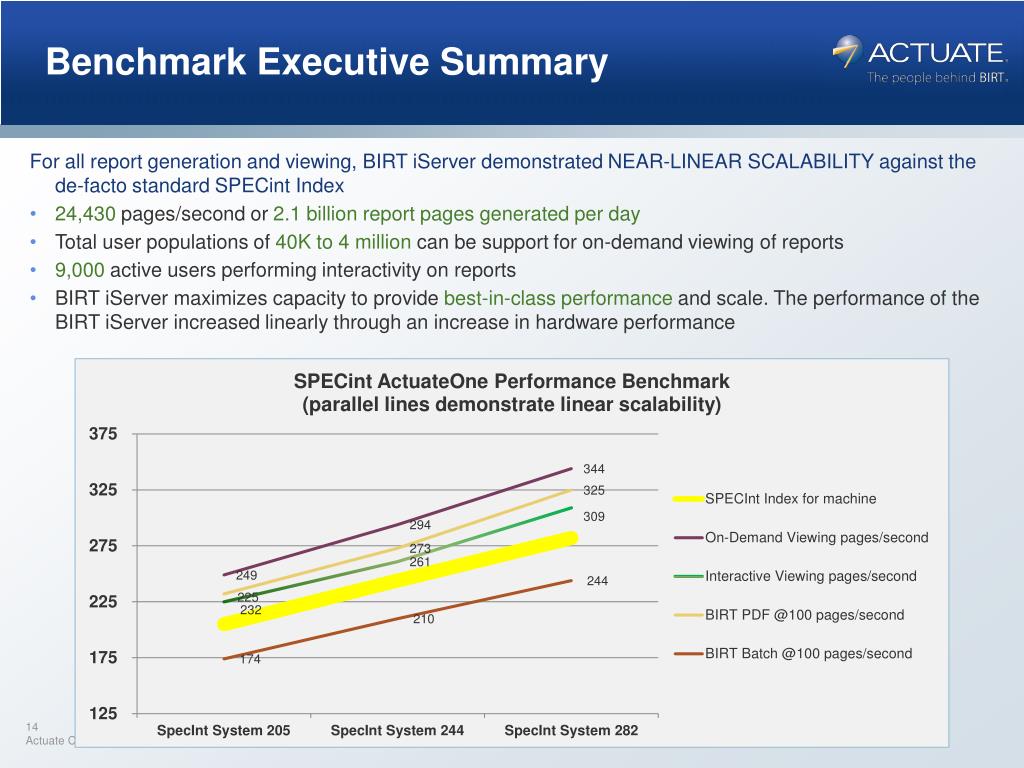Click the green "40K to 4 million" text

click(x=343, y=242)
